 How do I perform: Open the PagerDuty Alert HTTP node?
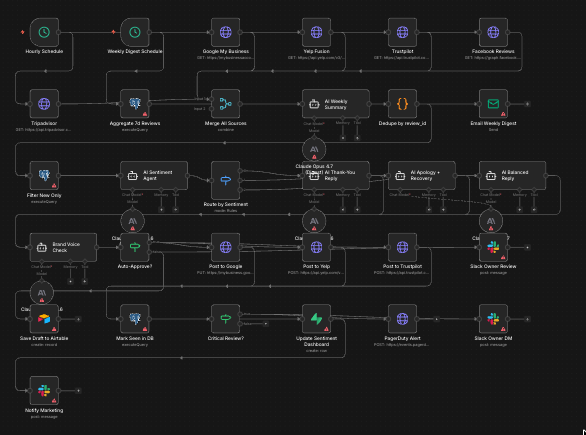tap(402, 319)
